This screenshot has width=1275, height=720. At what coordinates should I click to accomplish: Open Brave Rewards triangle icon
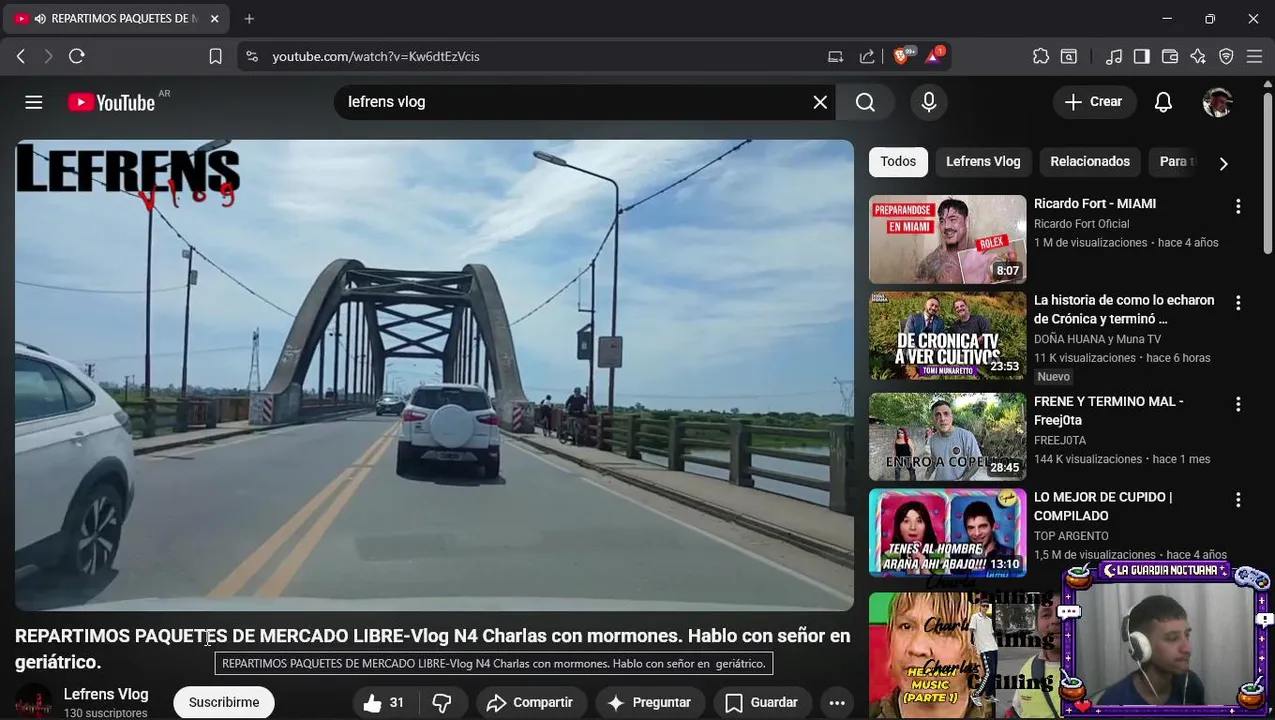click(934, 56)
